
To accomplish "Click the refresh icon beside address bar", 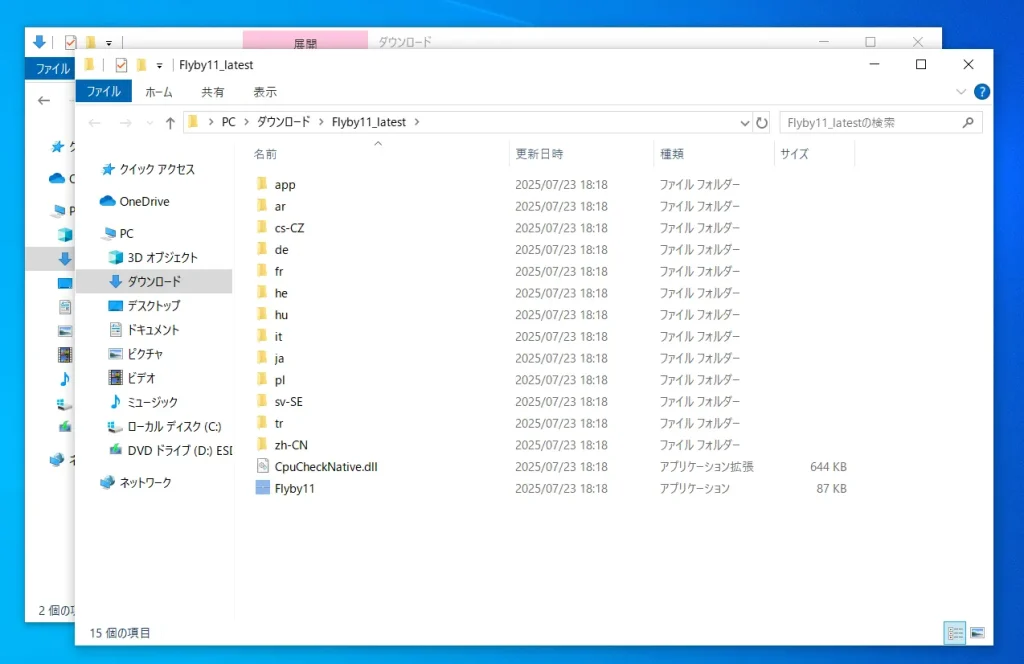I will [x=761, y=122].
